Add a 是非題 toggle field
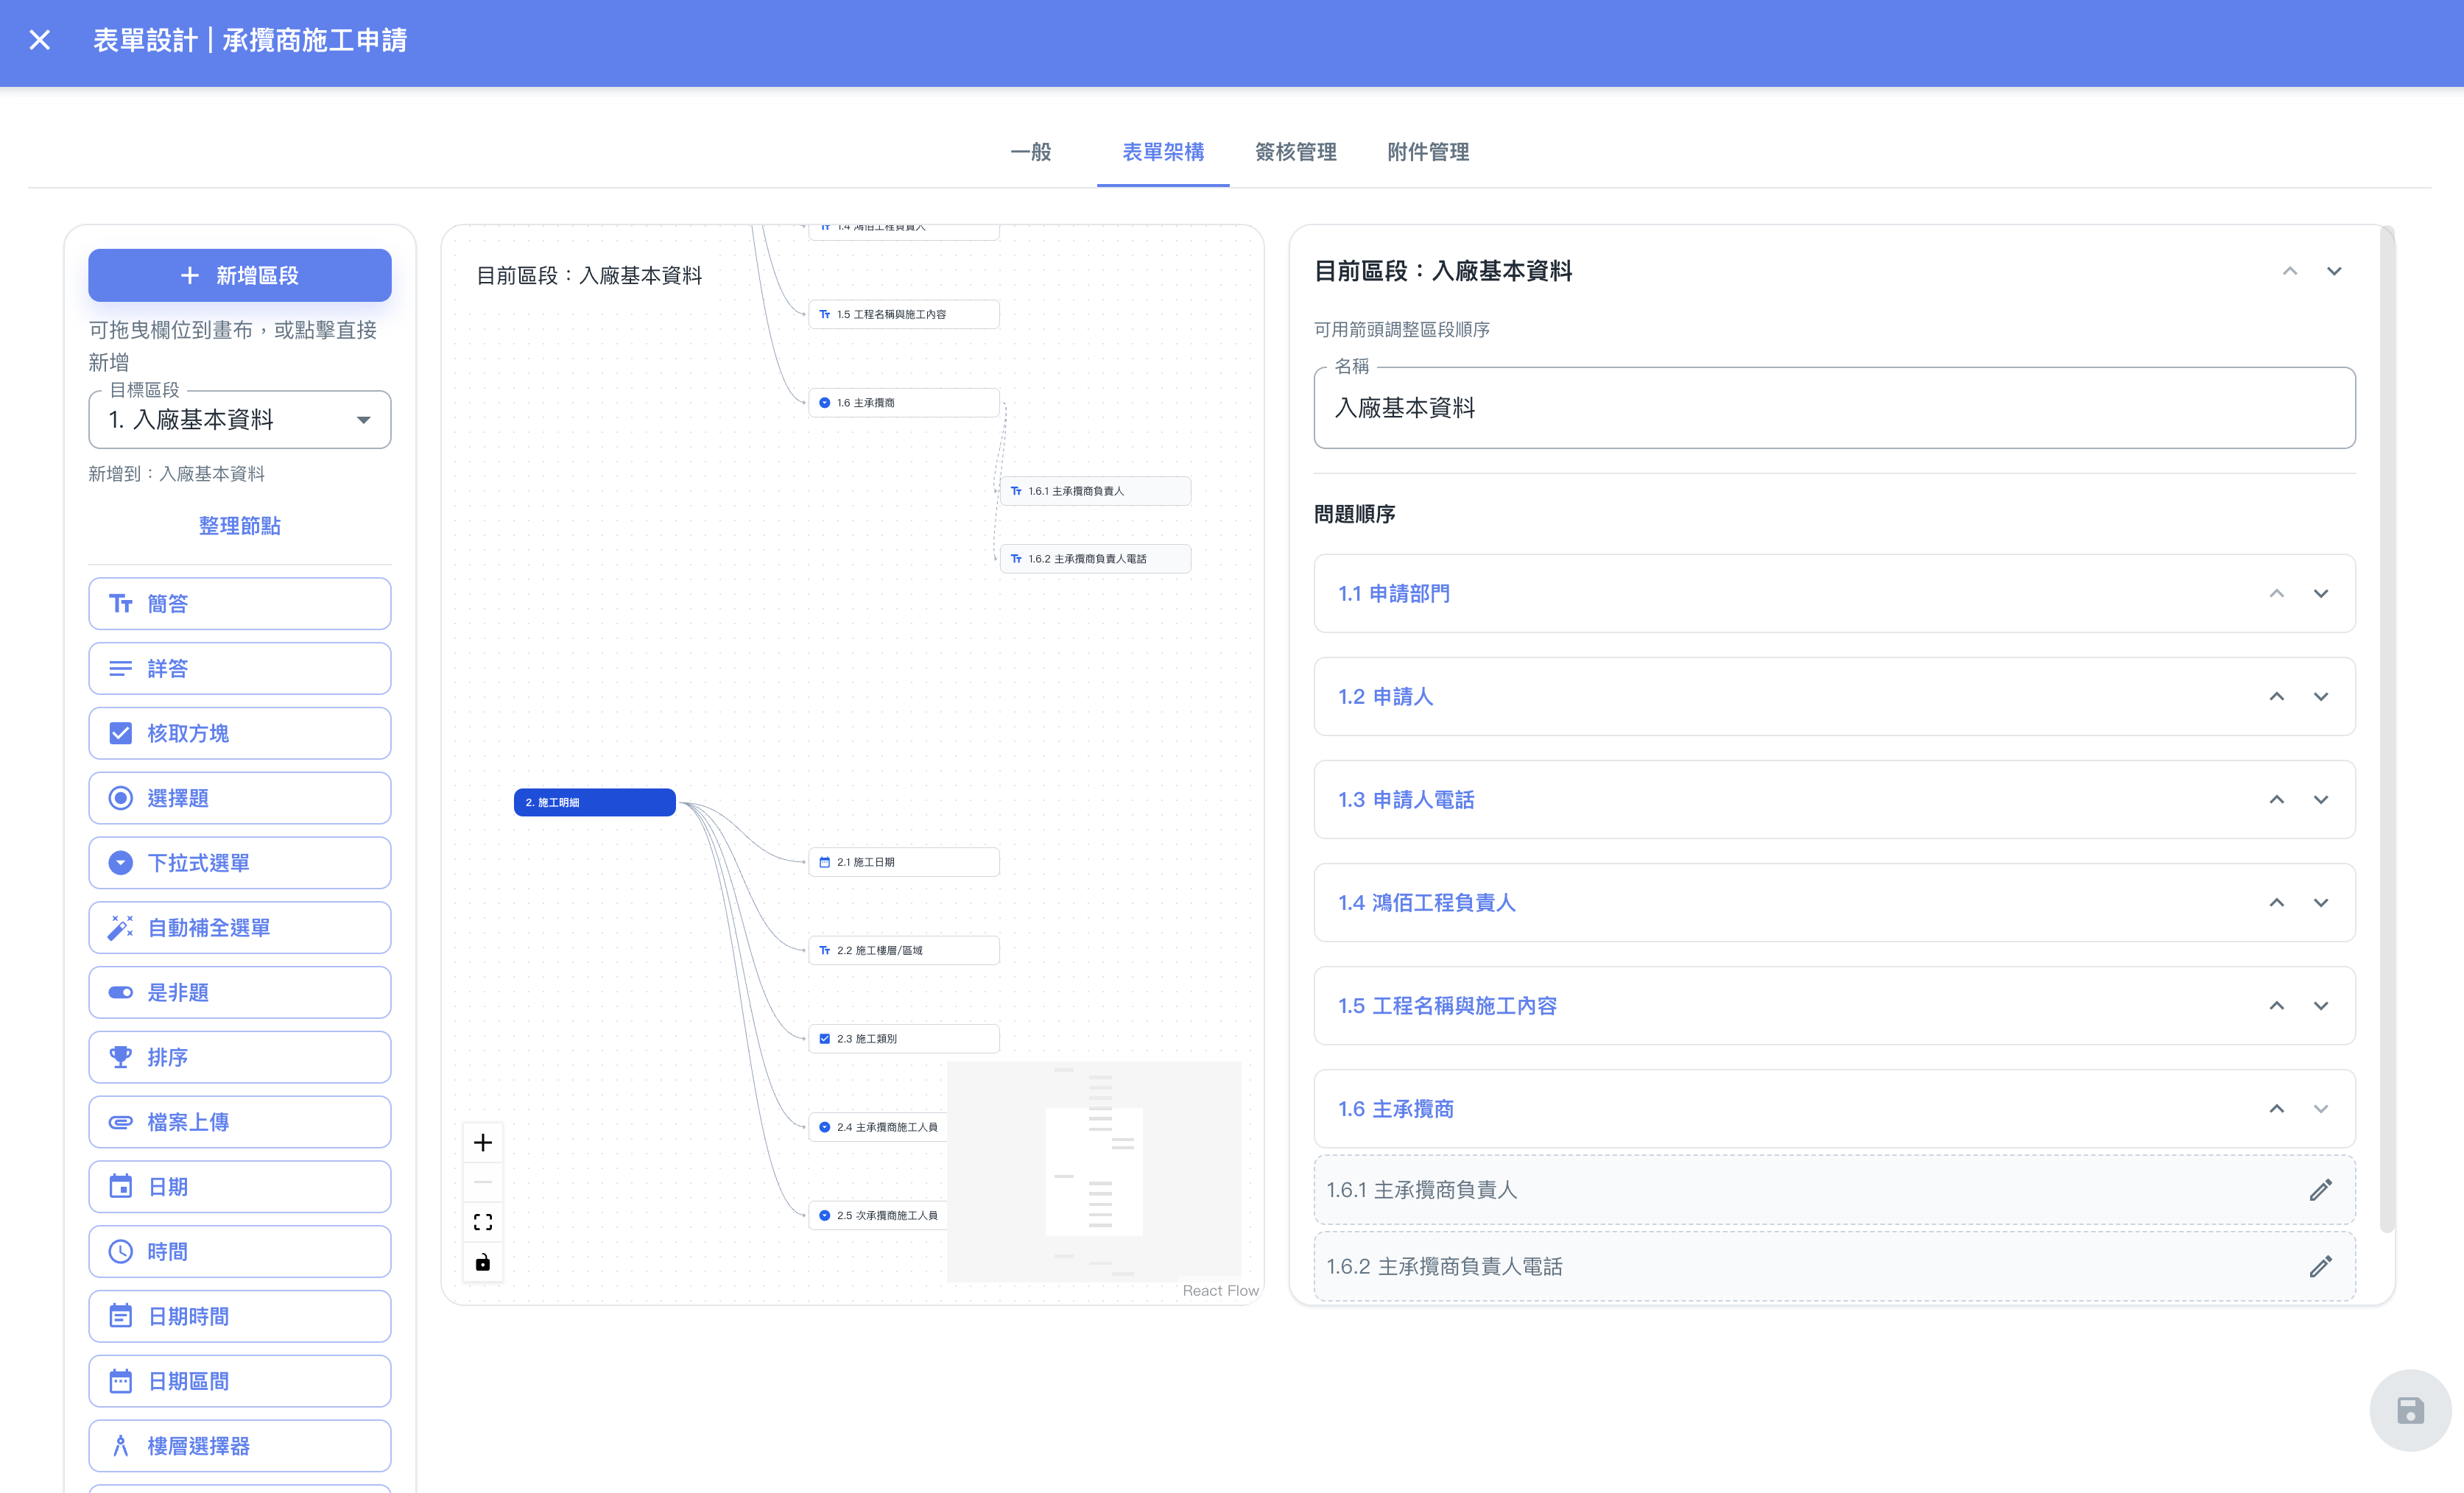Image resolution: width=2464 pixels, height=1493 pixels. [x=240, y=992]
